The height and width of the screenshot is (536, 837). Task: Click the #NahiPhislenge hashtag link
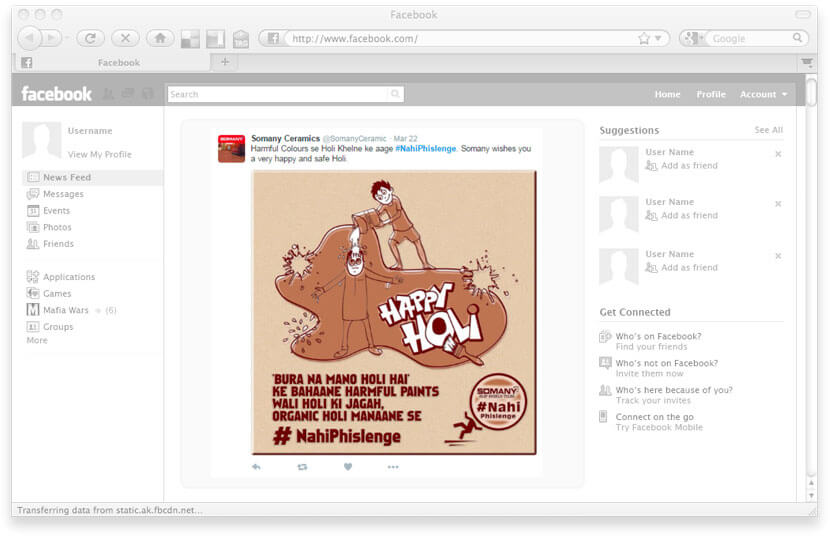click(x=425, y=148)
